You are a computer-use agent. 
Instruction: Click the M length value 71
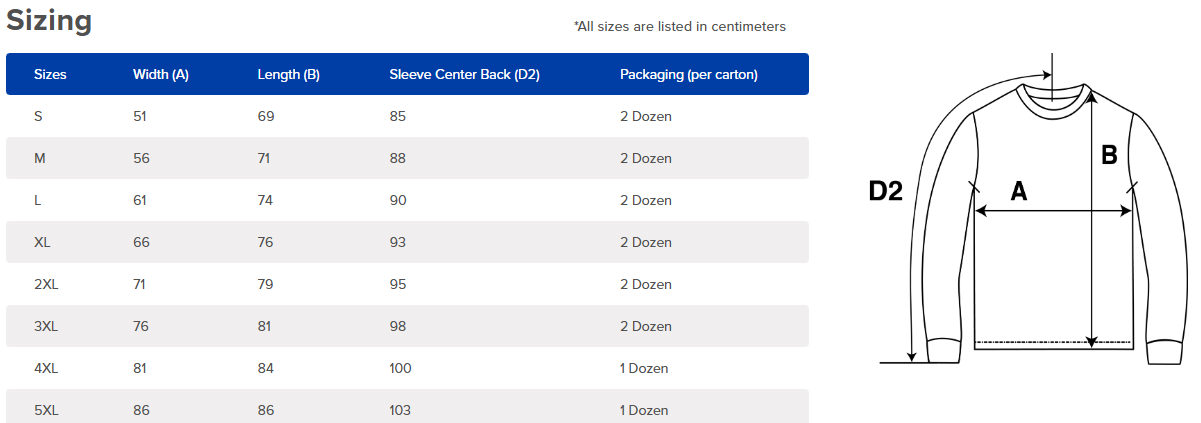[x=265, y=159]
